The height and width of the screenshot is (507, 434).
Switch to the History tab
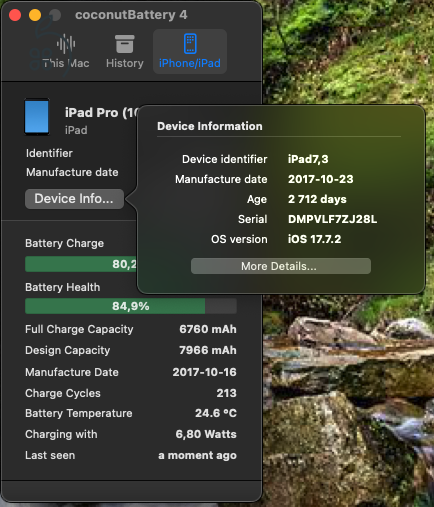pyautogui.click(x=125, y=52)
